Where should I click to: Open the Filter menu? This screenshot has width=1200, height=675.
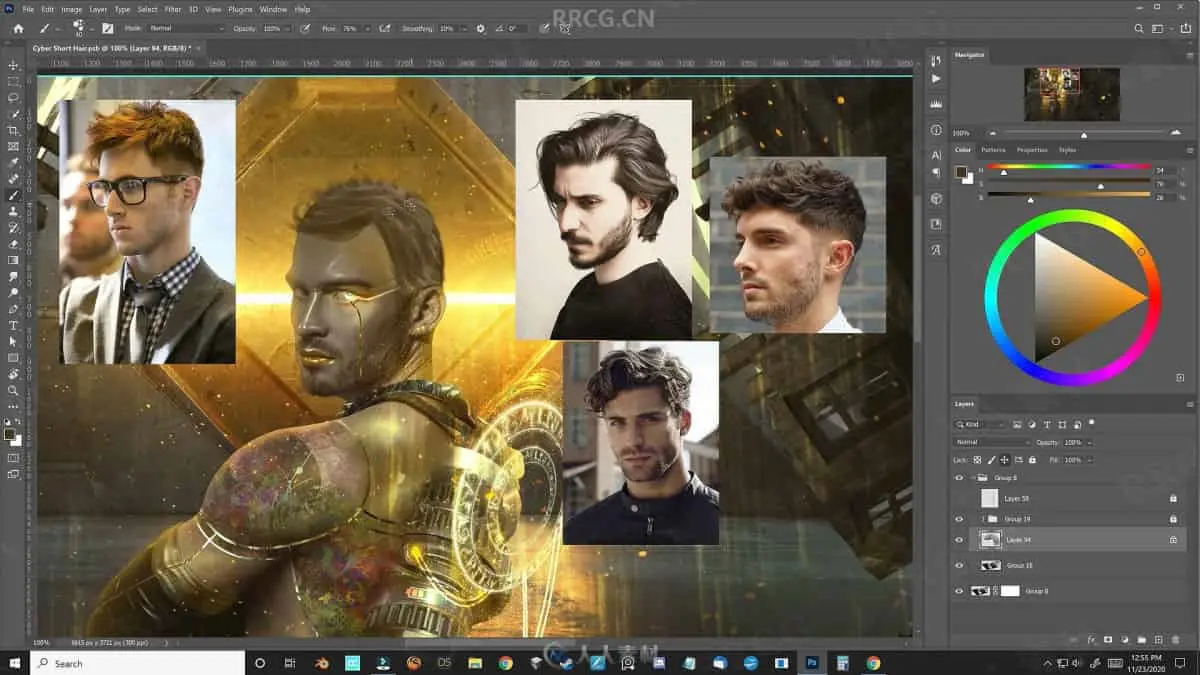coord(173,9)
